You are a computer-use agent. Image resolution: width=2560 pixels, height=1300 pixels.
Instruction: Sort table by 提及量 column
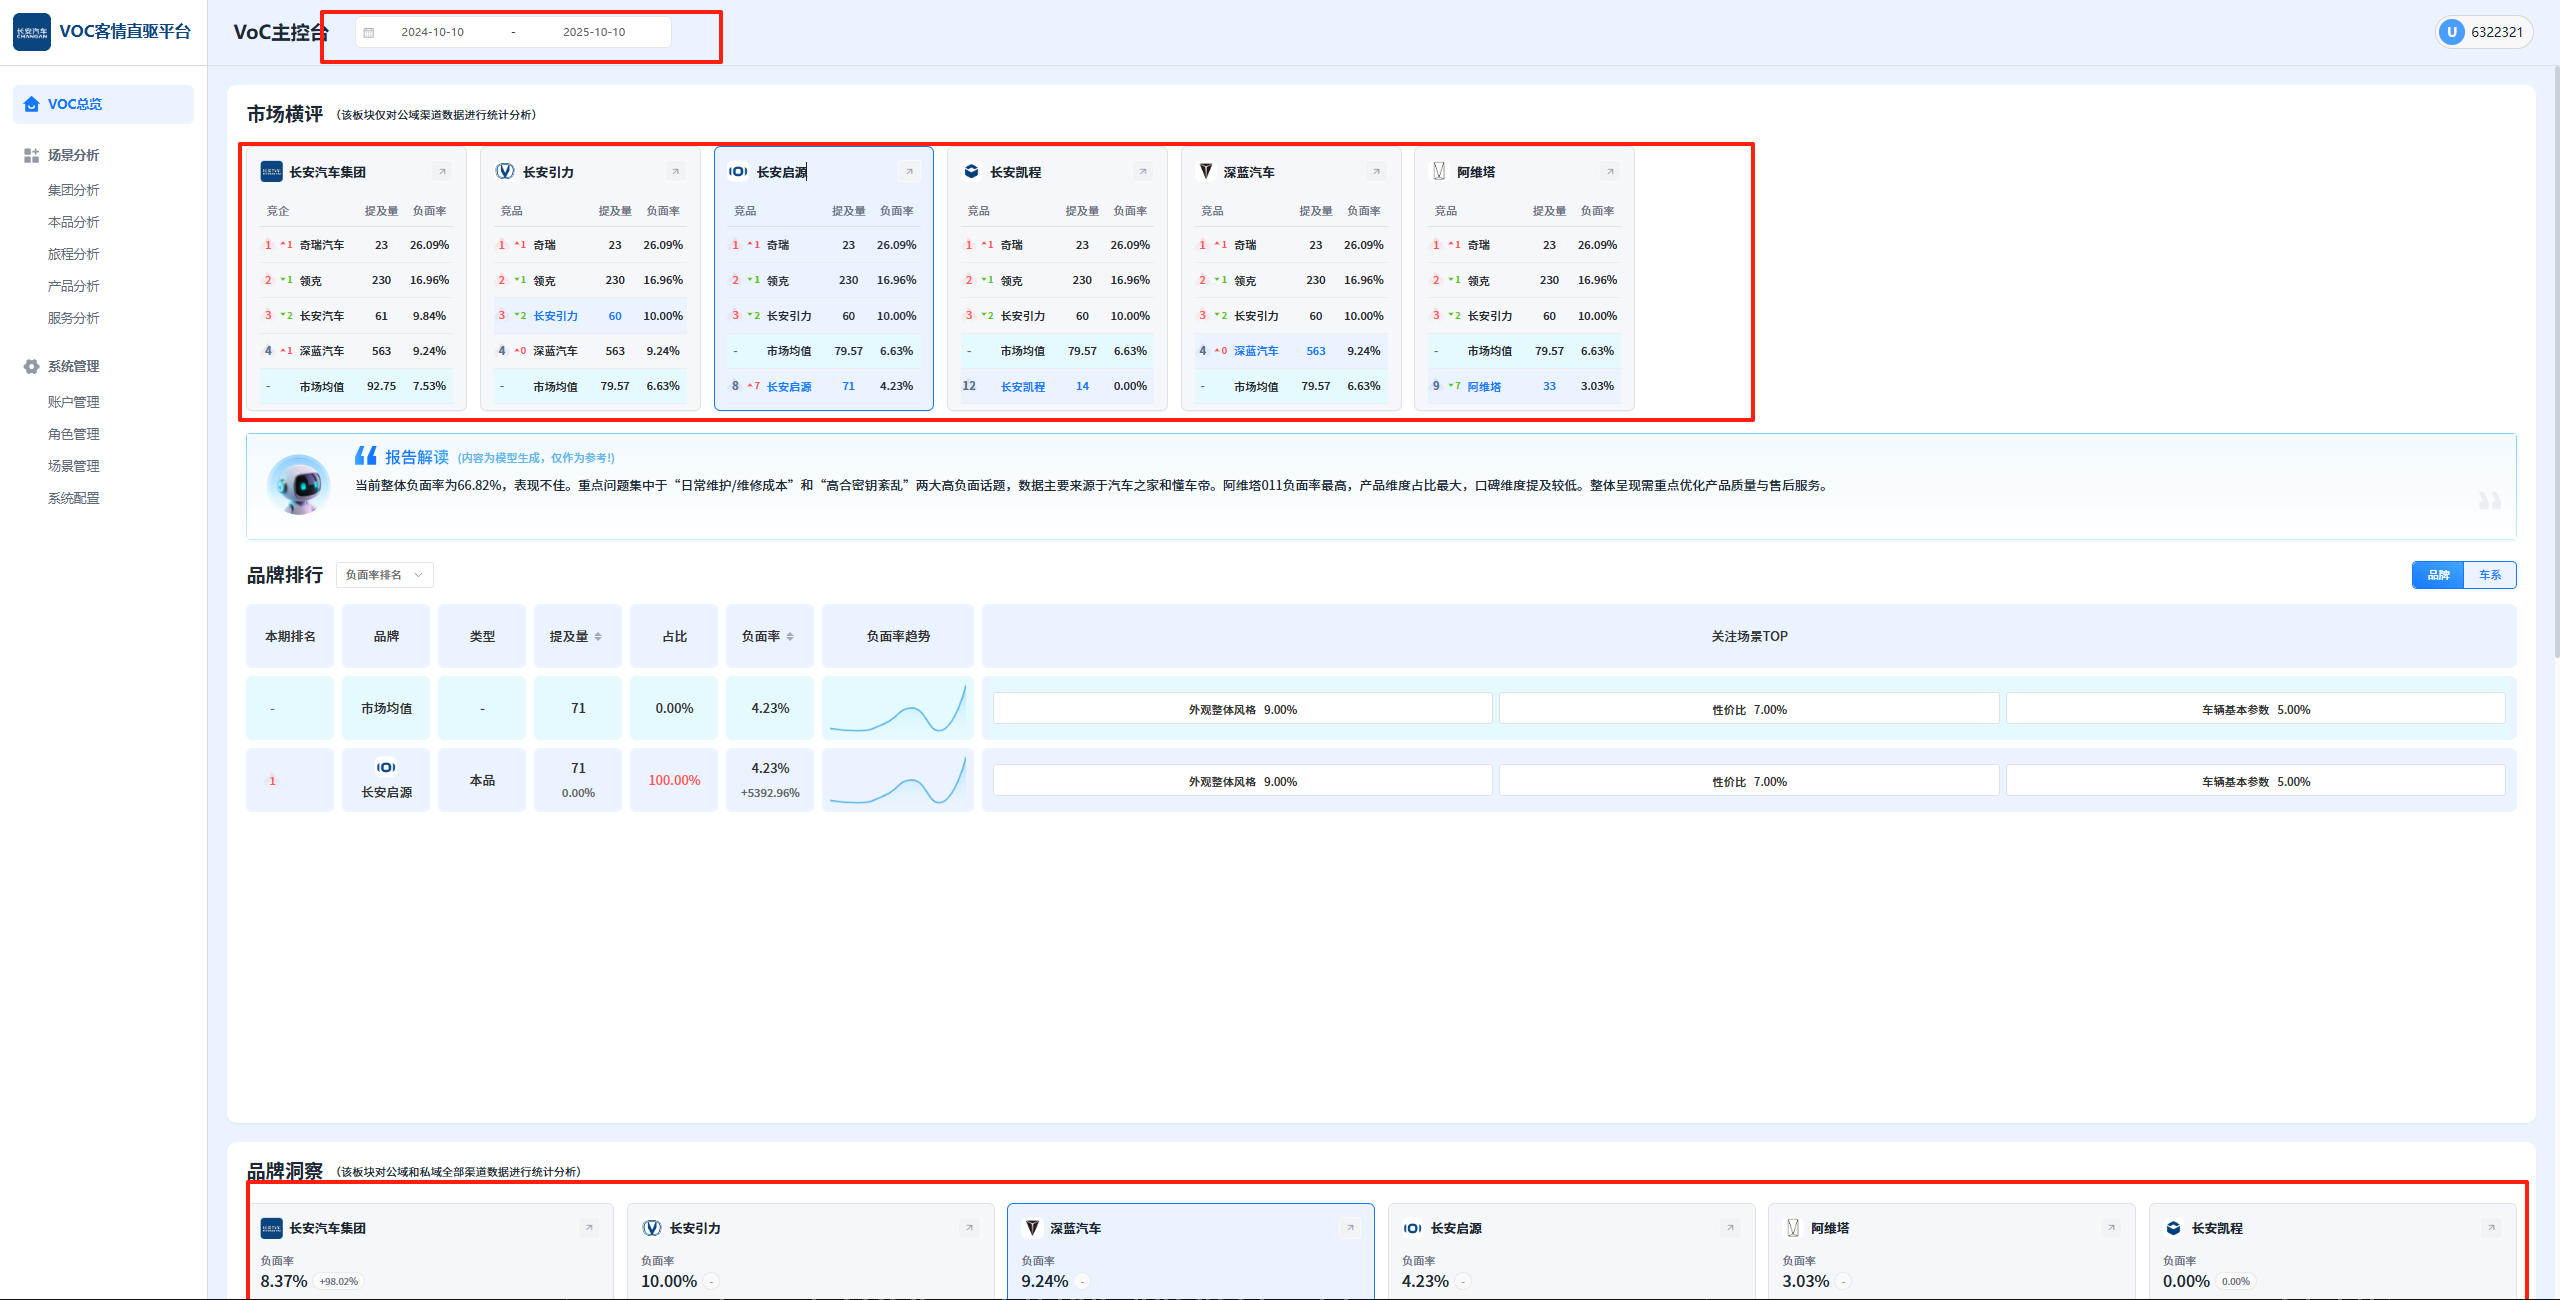[x=577, y=636]
